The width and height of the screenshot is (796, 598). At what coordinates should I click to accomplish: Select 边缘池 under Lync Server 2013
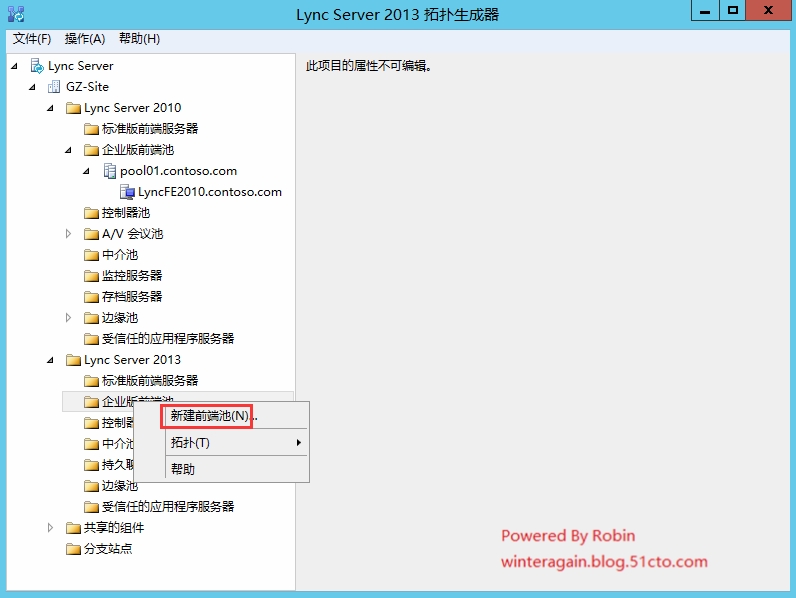pos(120,486)
